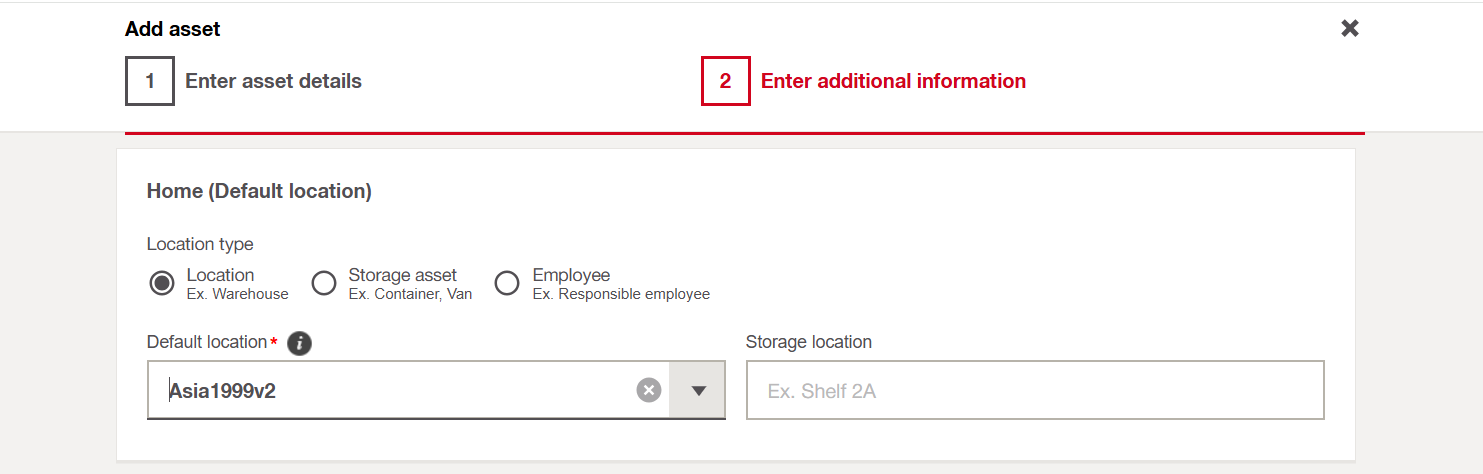
Task: Click the Add asset title text
Action: 173,29
